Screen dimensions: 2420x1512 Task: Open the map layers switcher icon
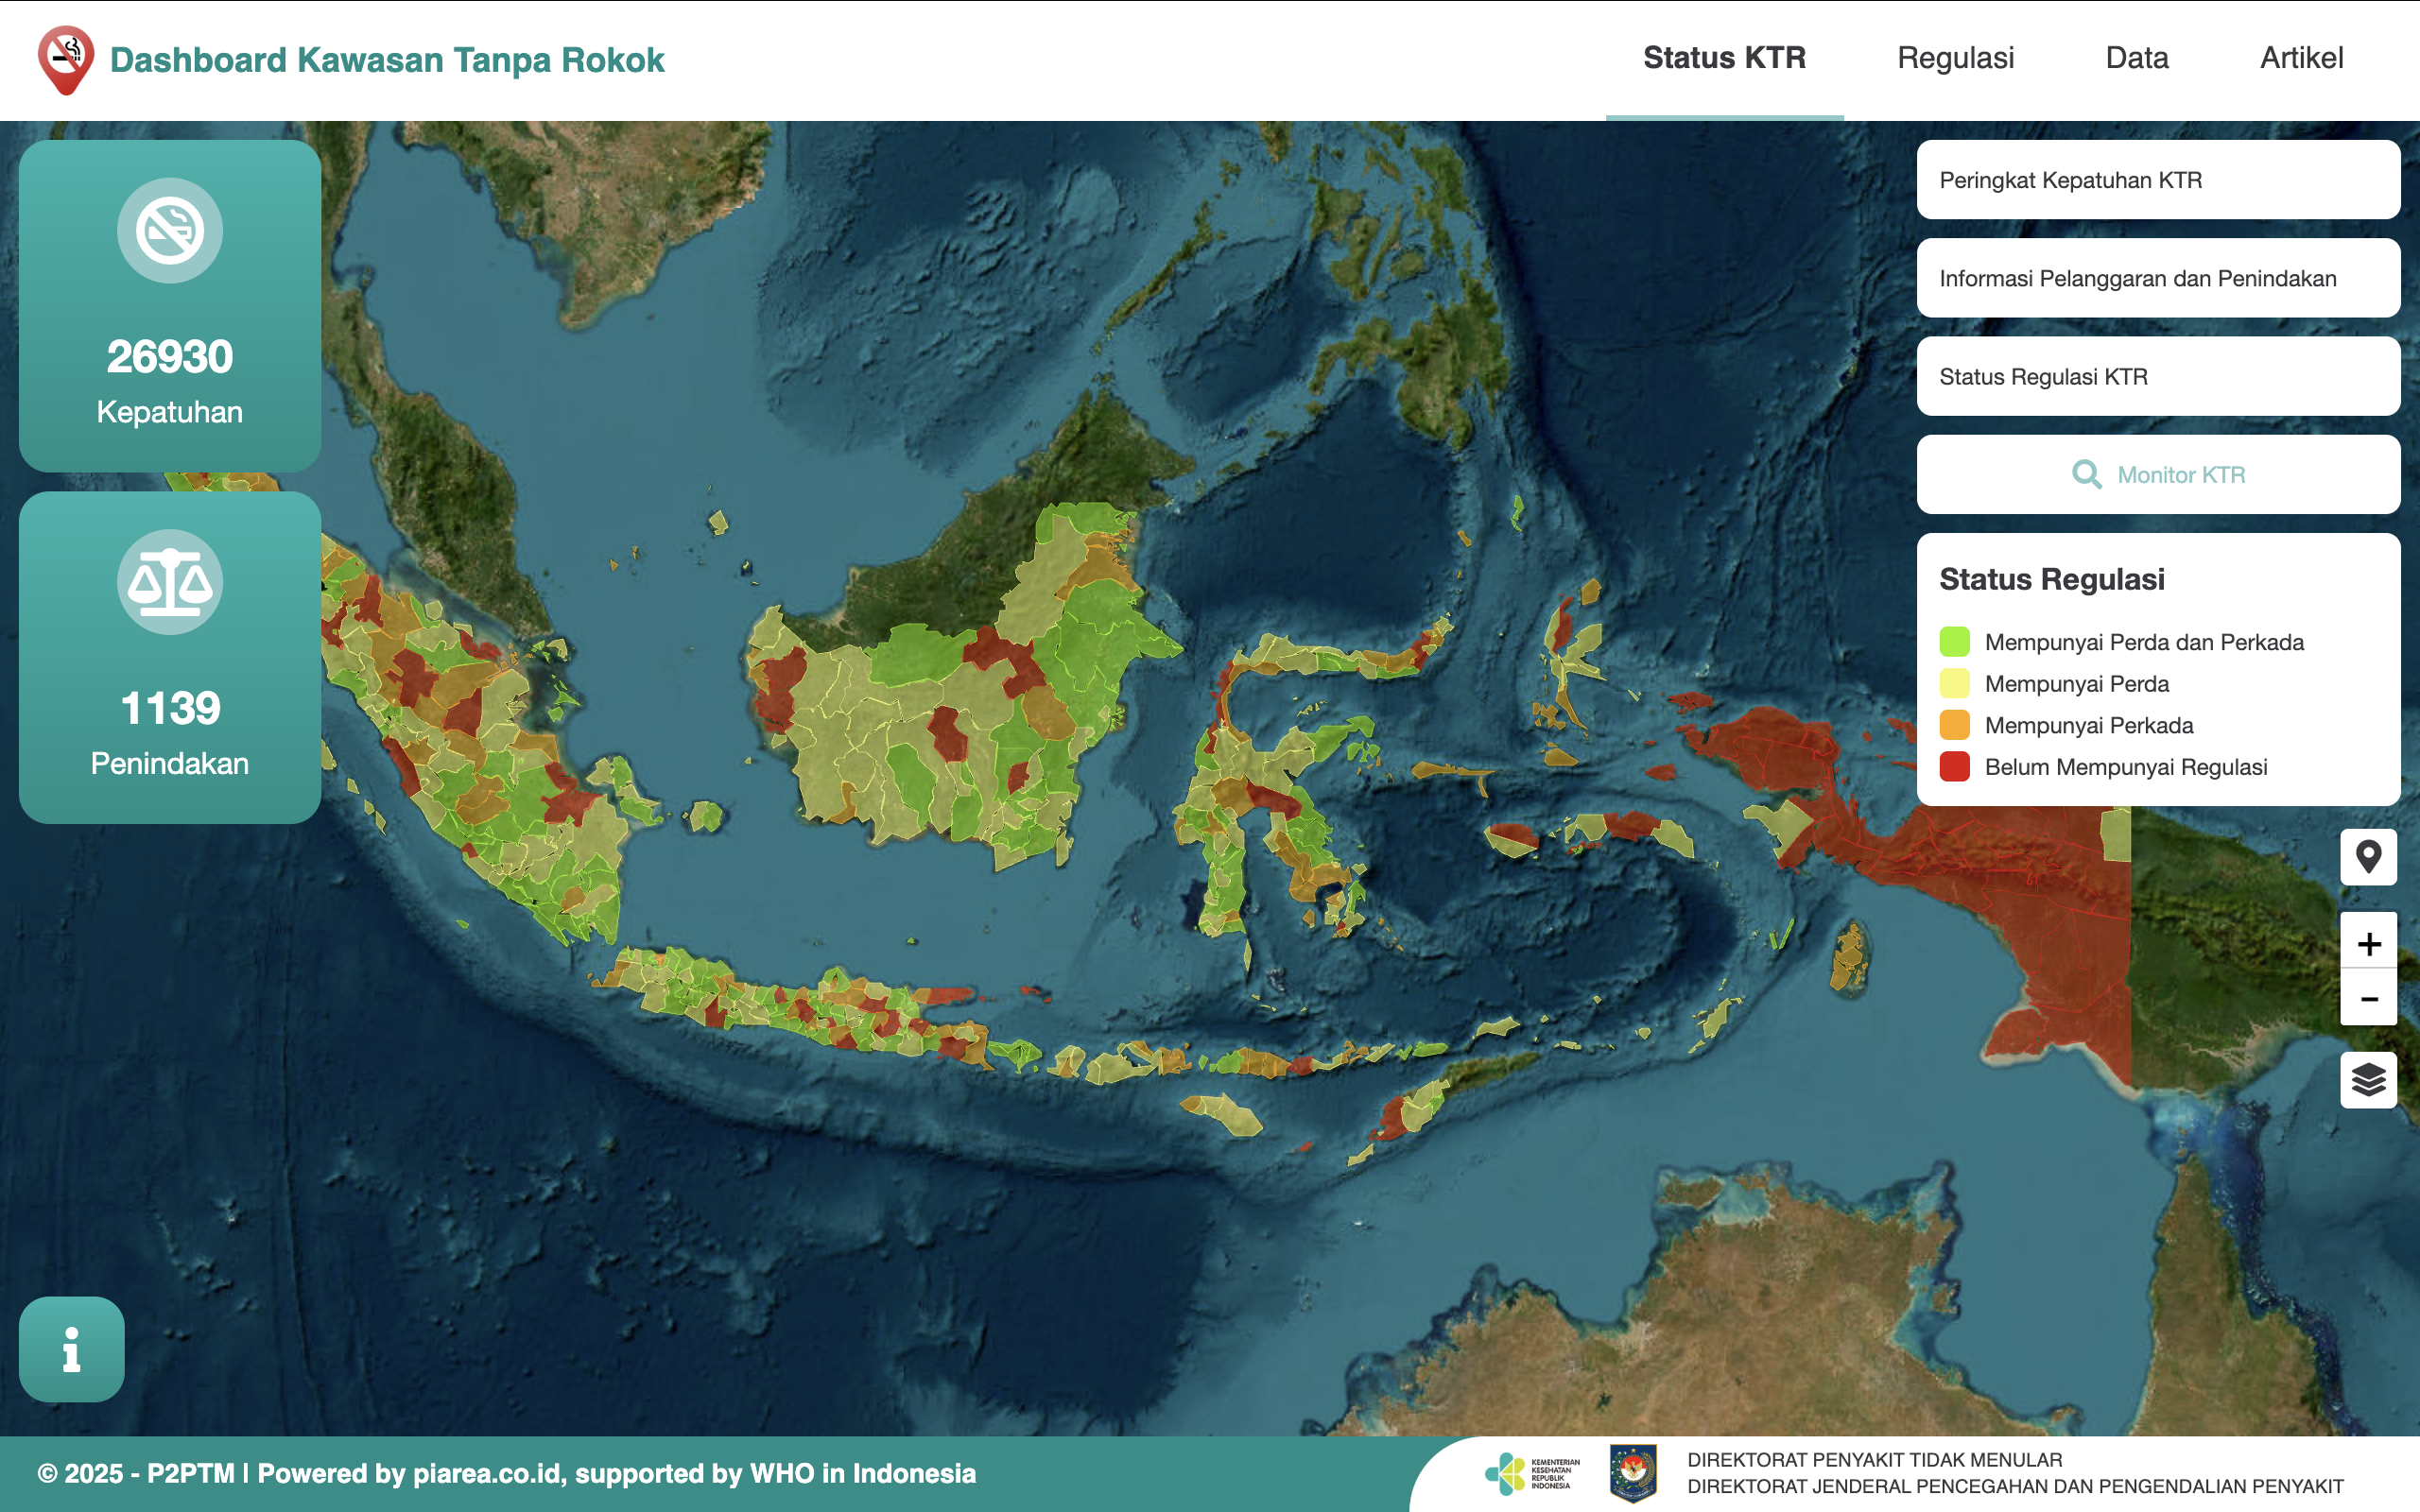tap(2368, 1078)
